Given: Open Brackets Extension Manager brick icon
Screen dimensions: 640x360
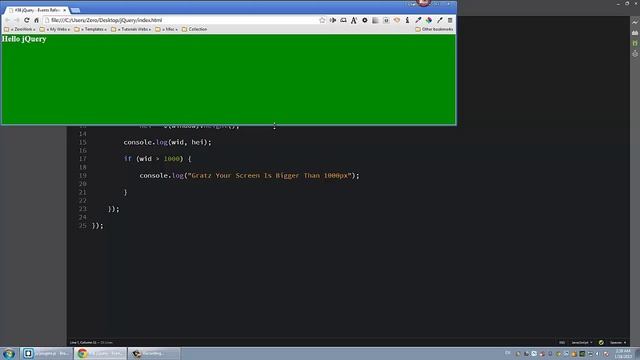Looking at the screenshot, I should click(635, 33).
